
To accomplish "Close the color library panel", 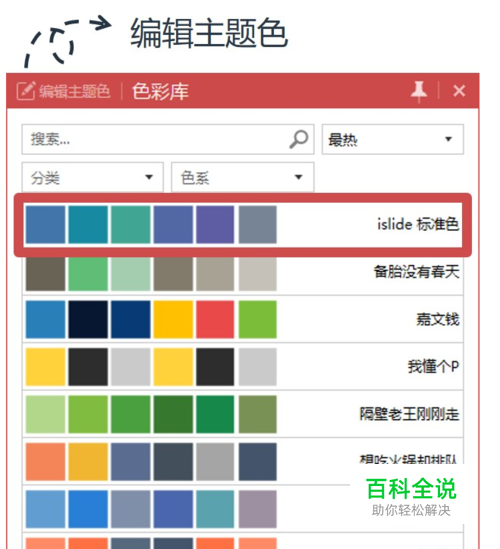I will [x=459, y=91].
